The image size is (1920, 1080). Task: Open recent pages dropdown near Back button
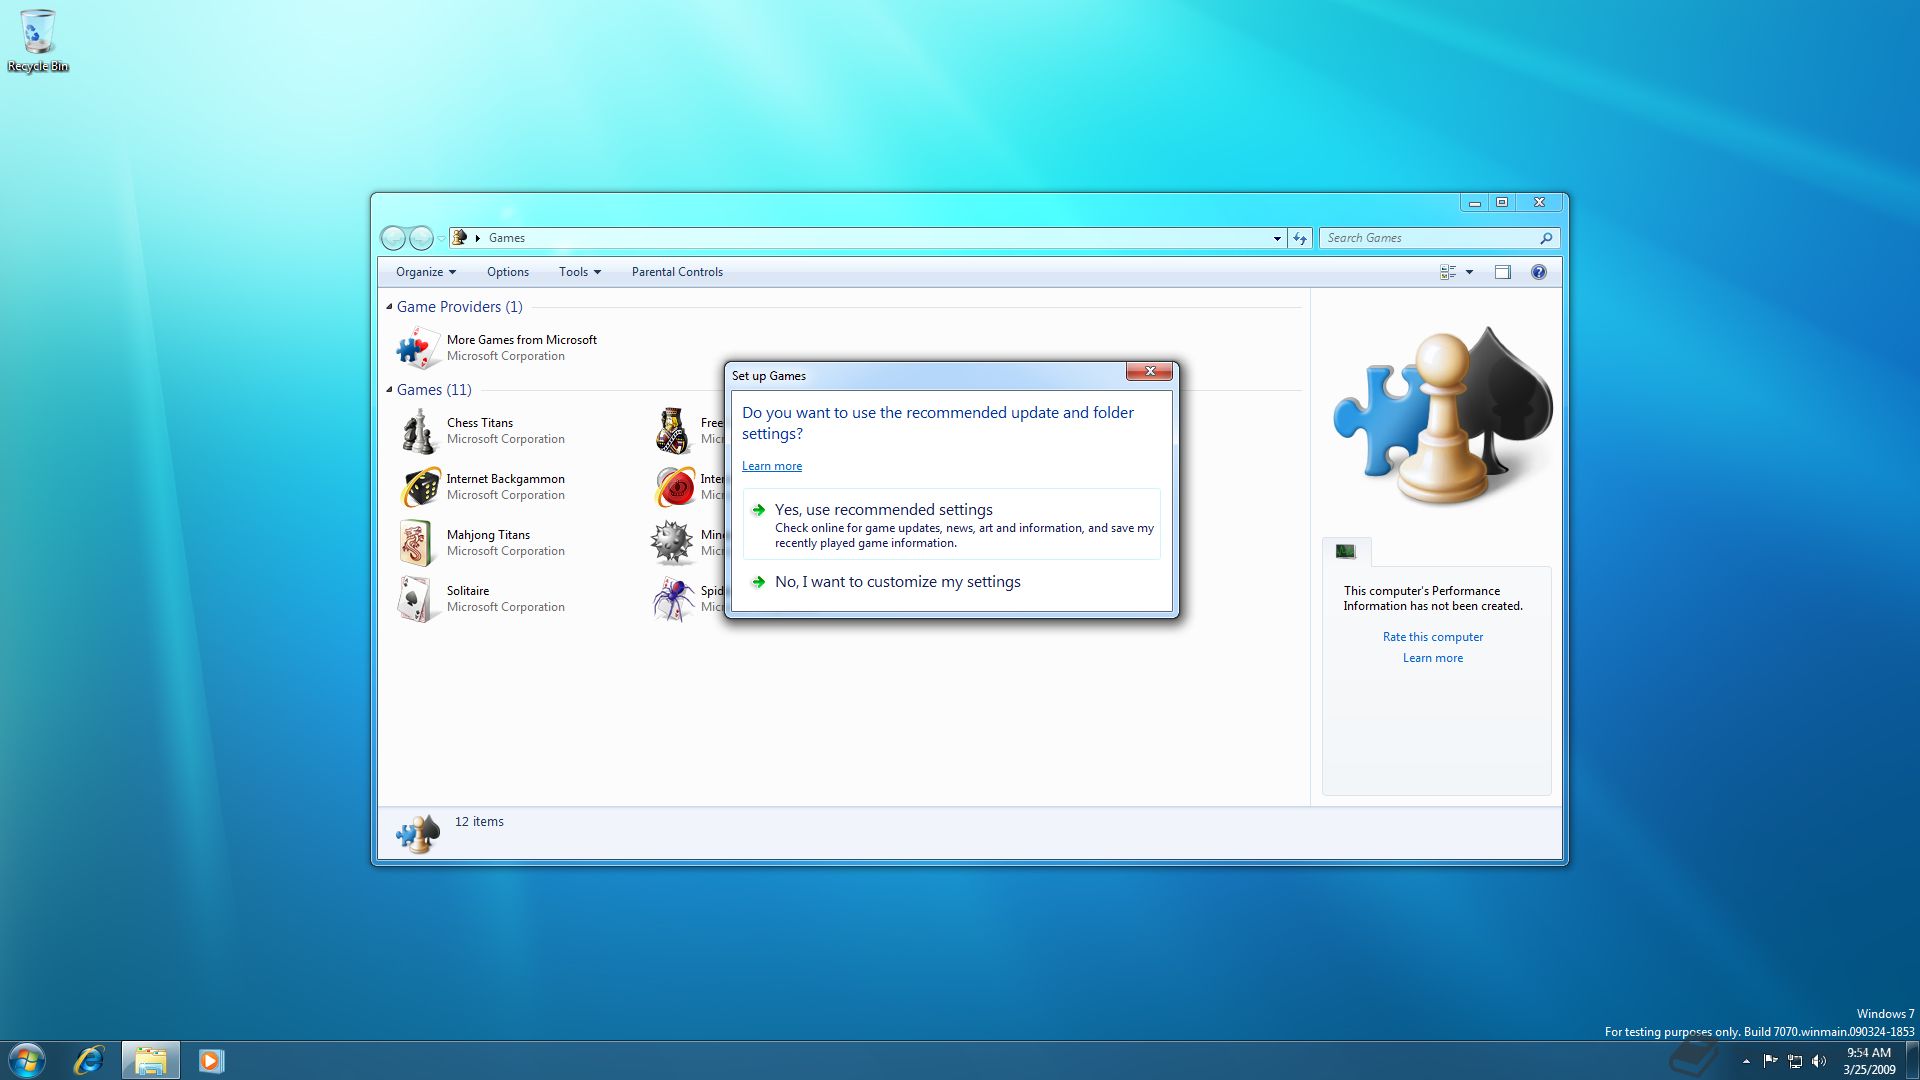coord(441,238)
